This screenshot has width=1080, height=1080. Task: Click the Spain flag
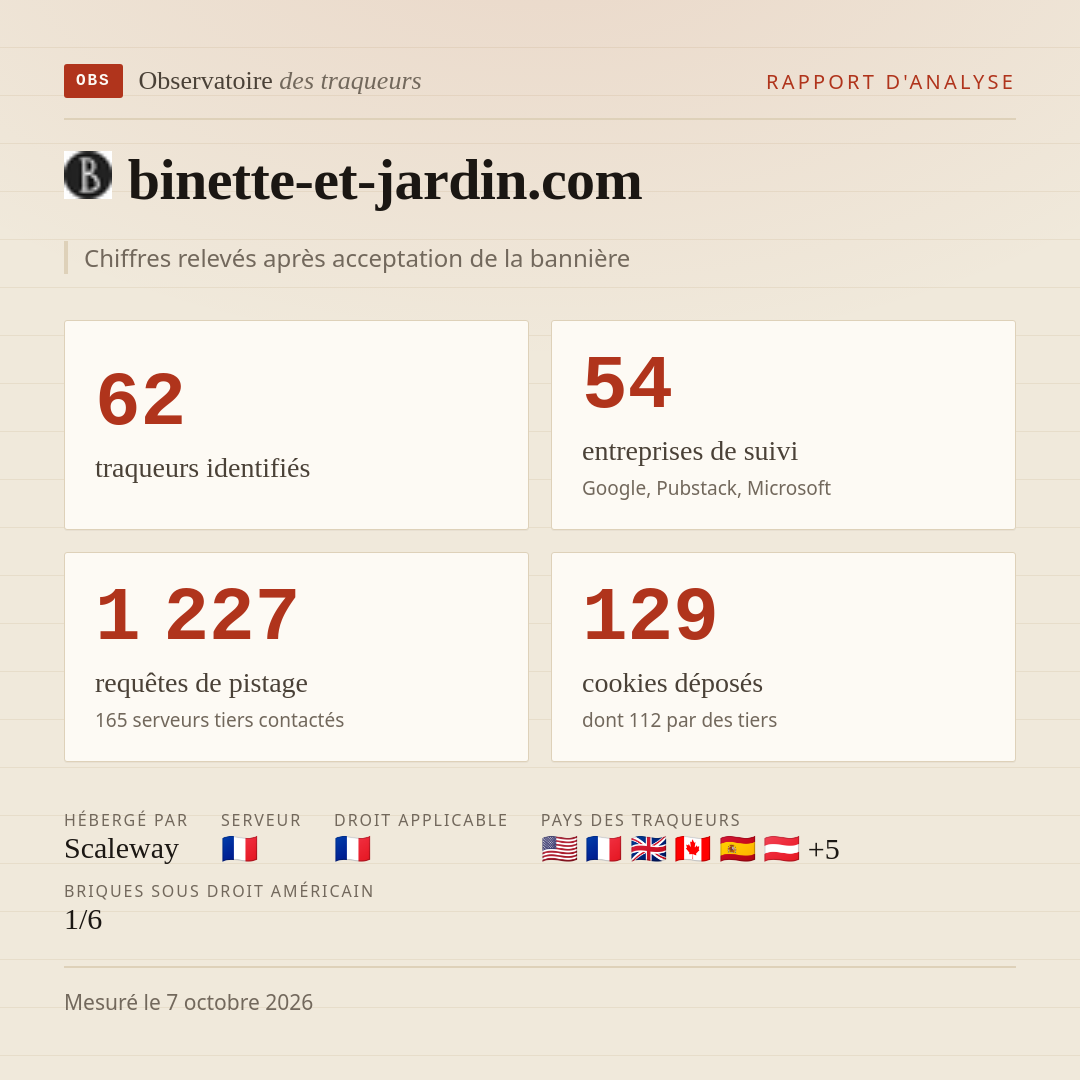point(737,849)
